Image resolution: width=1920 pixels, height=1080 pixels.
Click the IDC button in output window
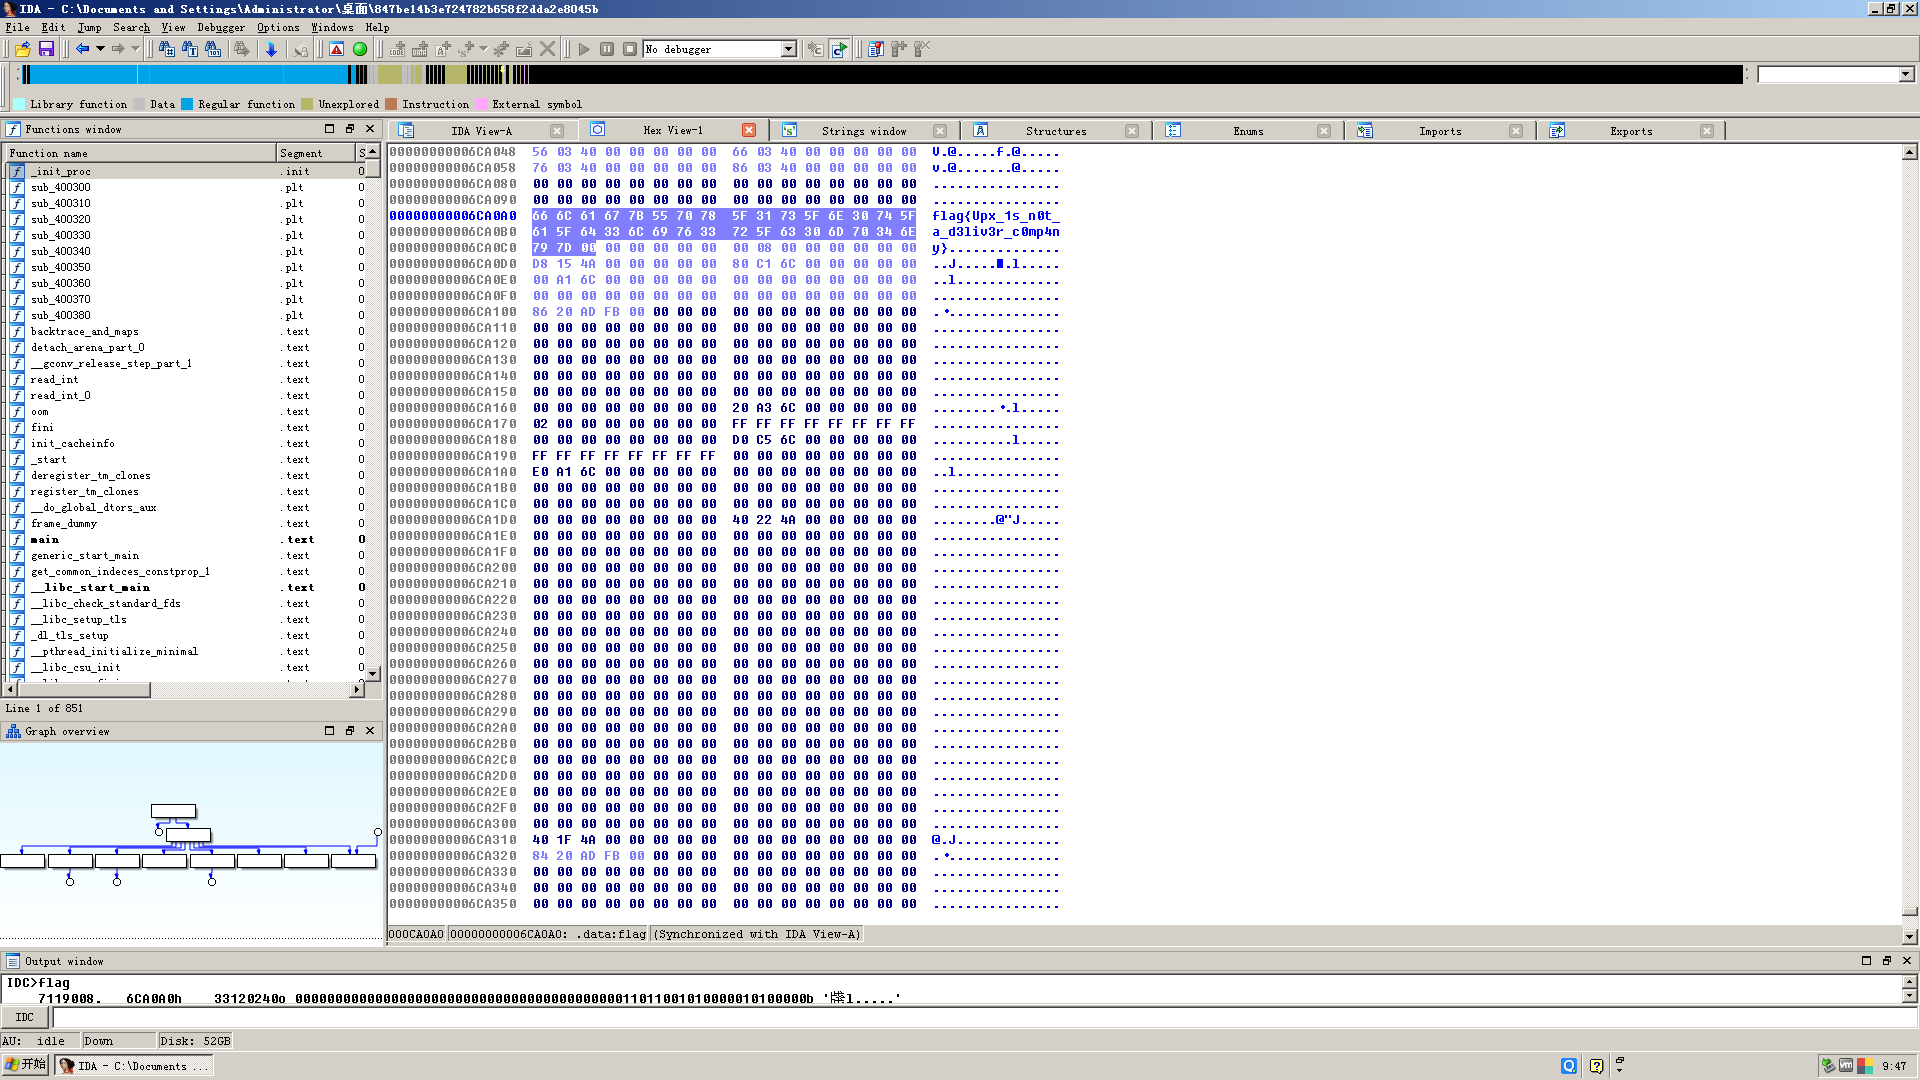tap(25, 1017)
